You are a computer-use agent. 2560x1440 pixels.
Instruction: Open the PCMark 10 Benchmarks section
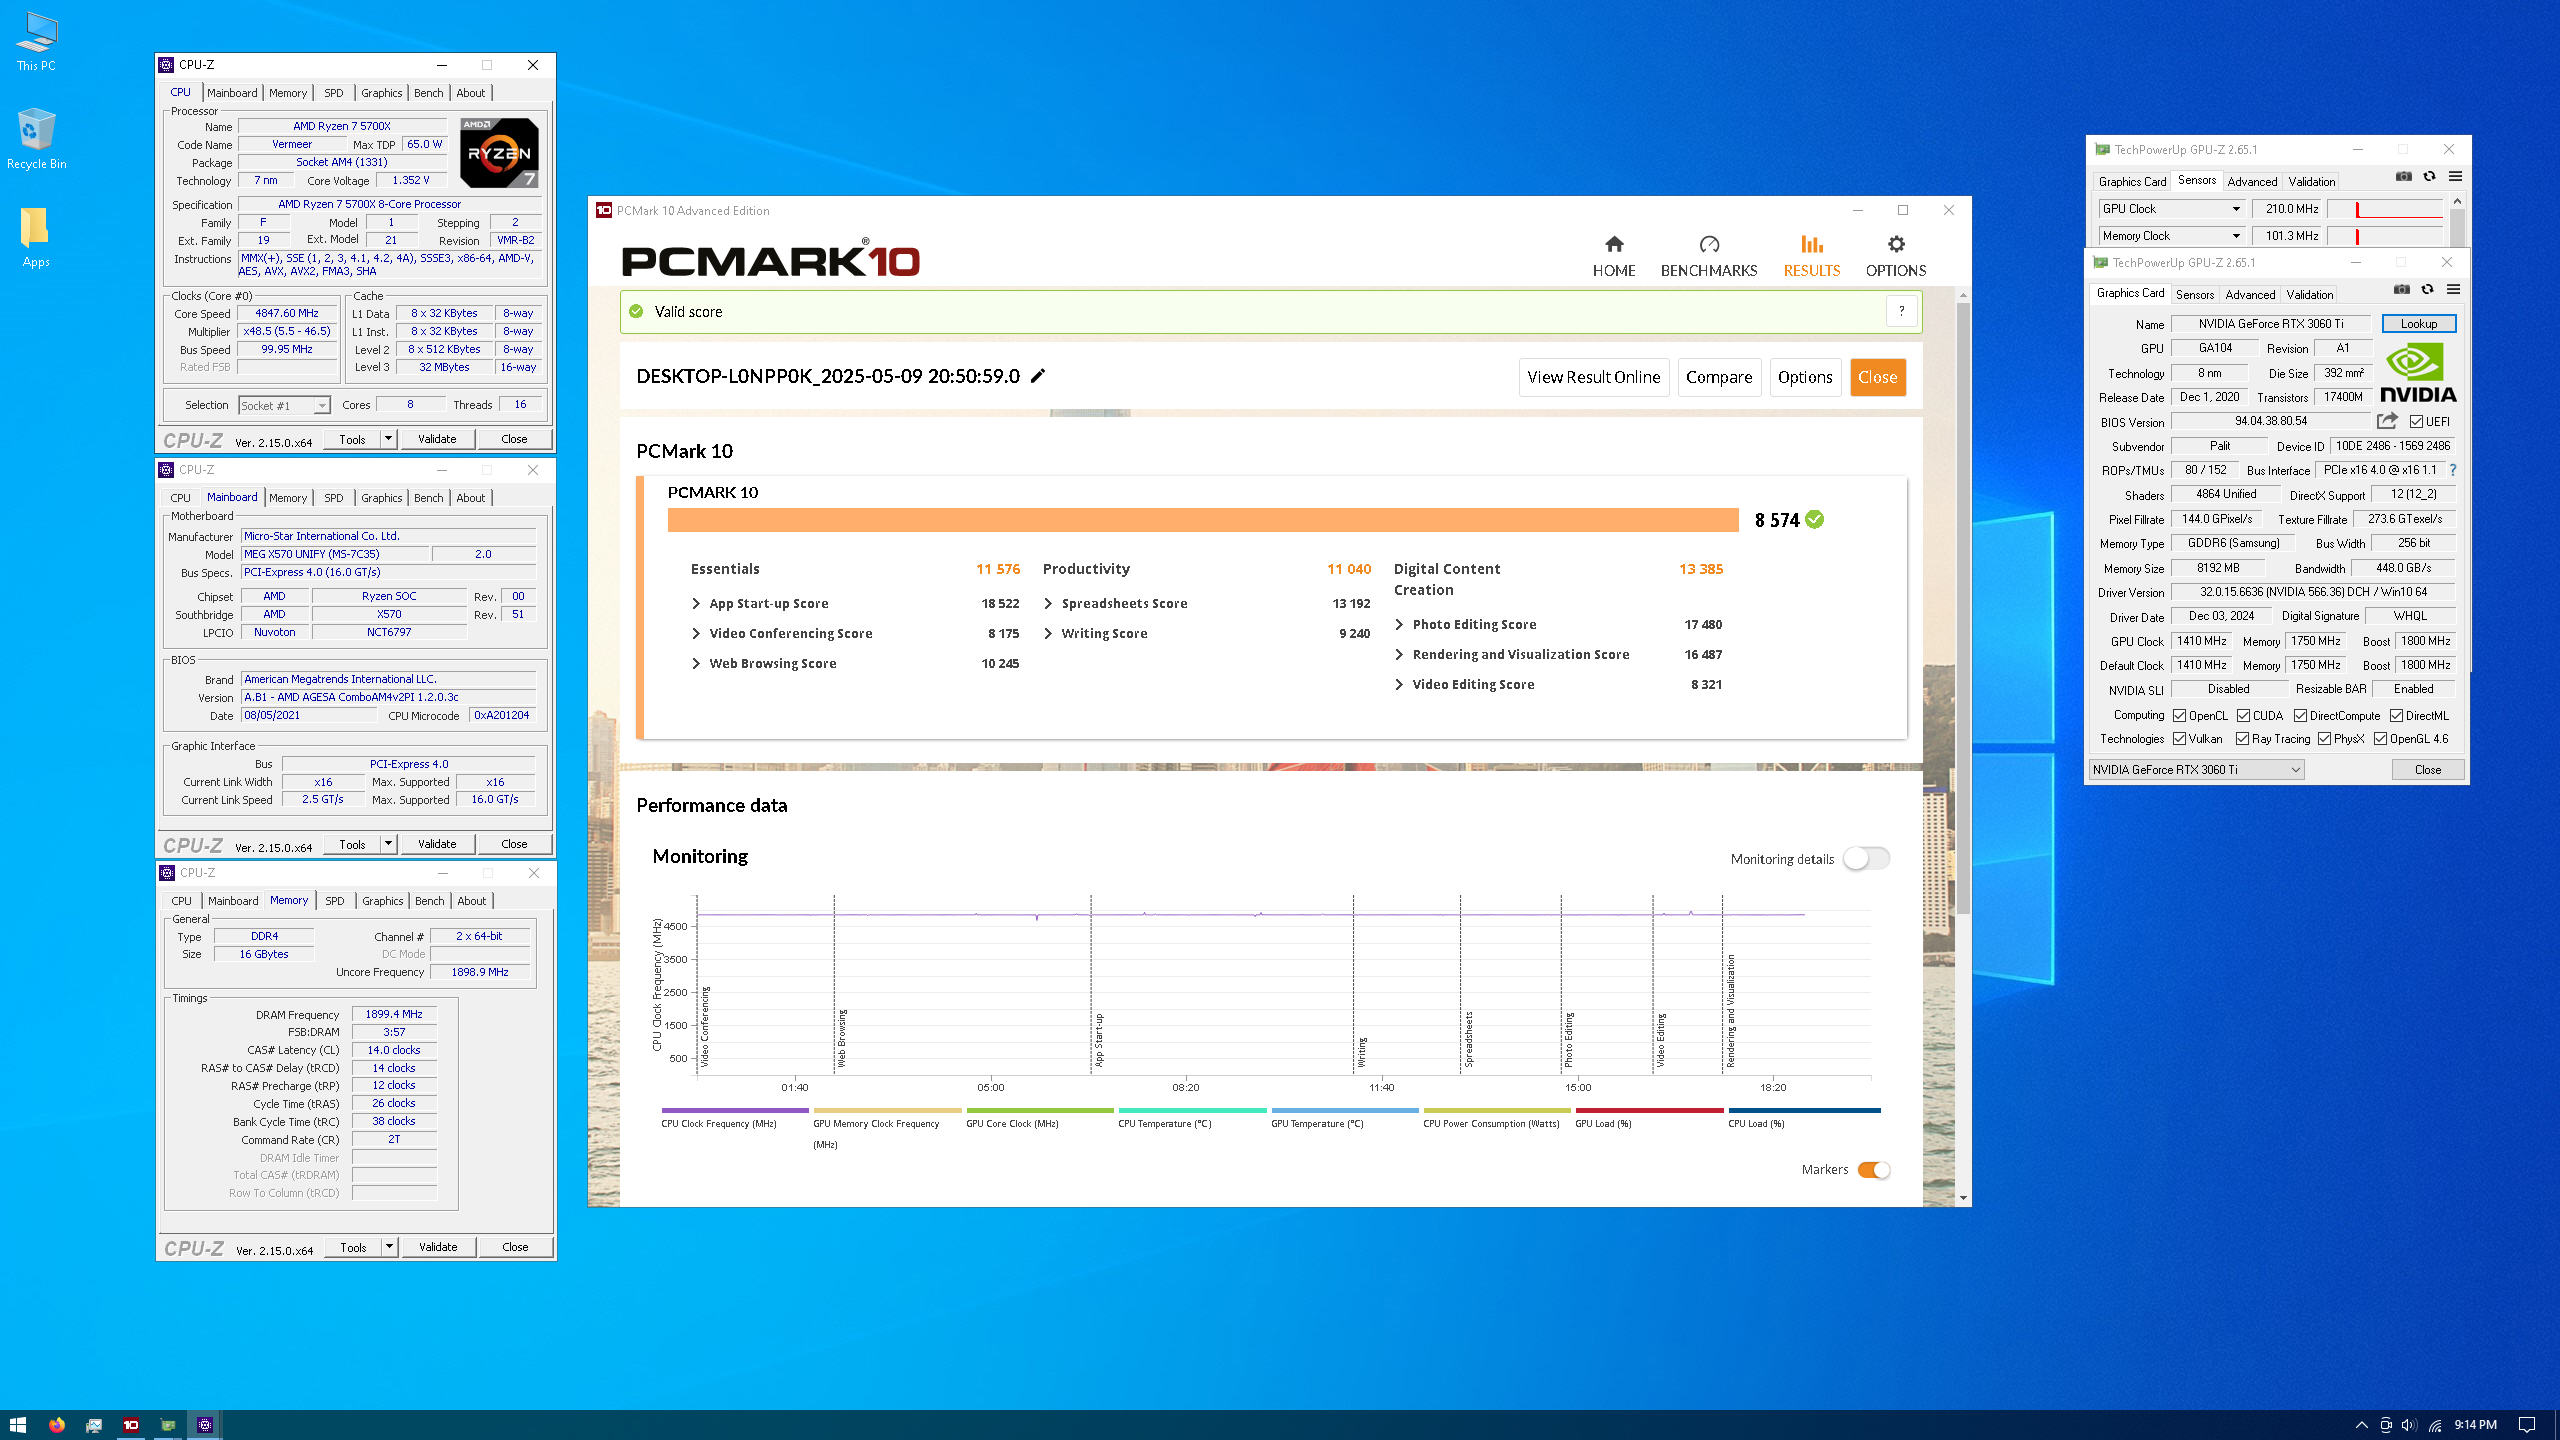1708,256
